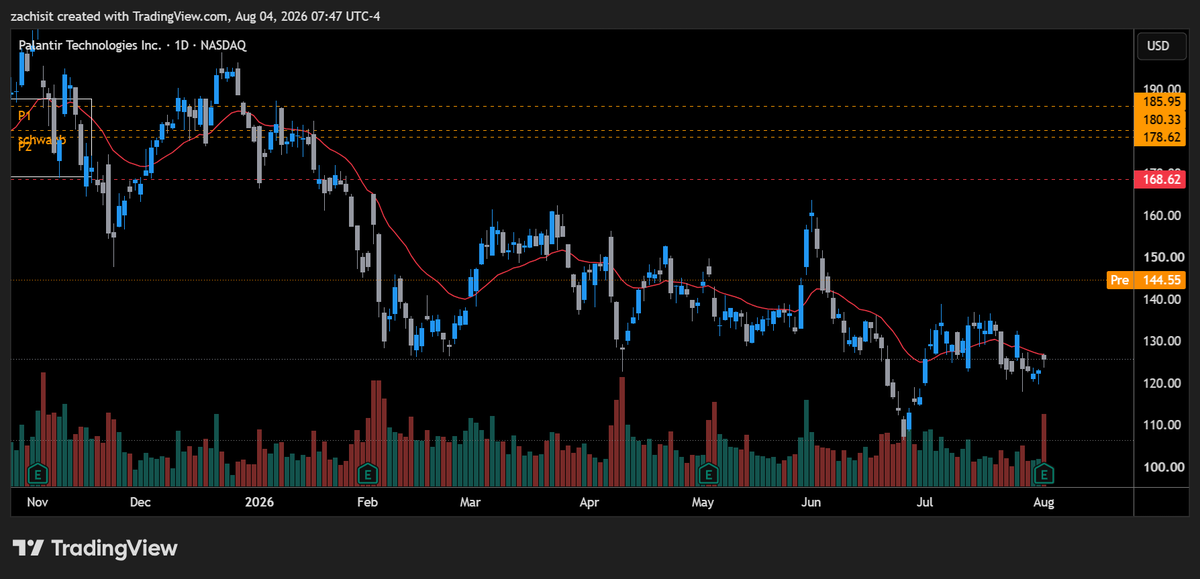The width and height of the screenshot is (1200, 579).
Task: Click the Apr label on time axis
Action: click(x=590, y=502)
